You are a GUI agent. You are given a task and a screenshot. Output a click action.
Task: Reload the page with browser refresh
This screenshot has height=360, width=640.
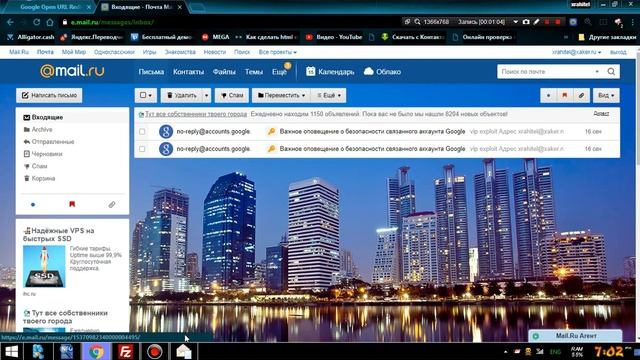click(37, 22)
